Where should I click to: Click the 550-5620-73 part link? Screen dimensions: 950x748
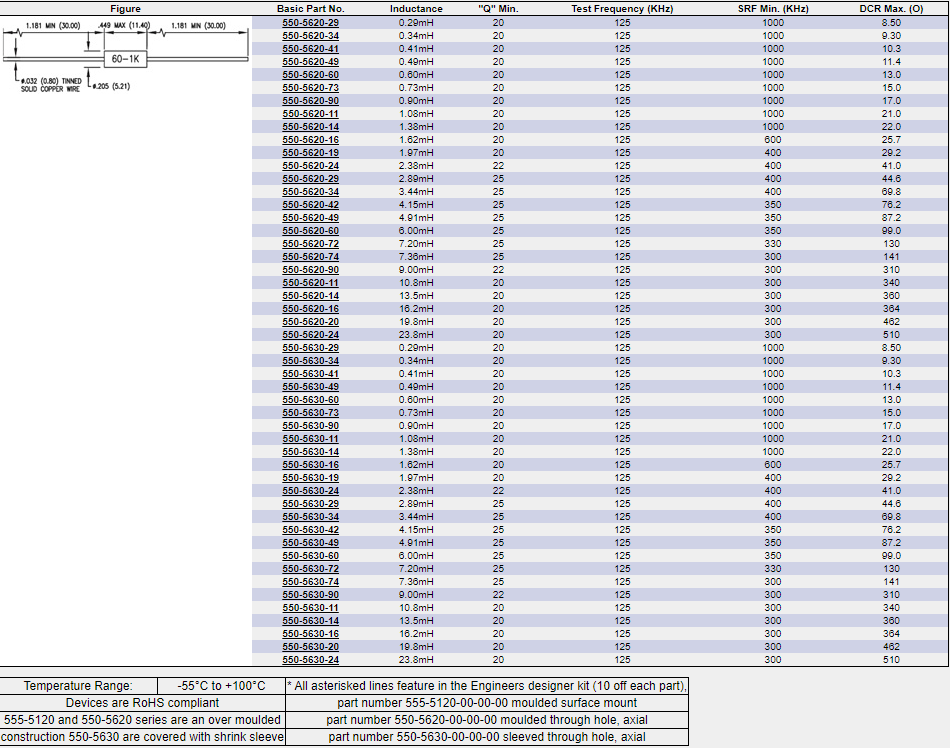(310, 87)
